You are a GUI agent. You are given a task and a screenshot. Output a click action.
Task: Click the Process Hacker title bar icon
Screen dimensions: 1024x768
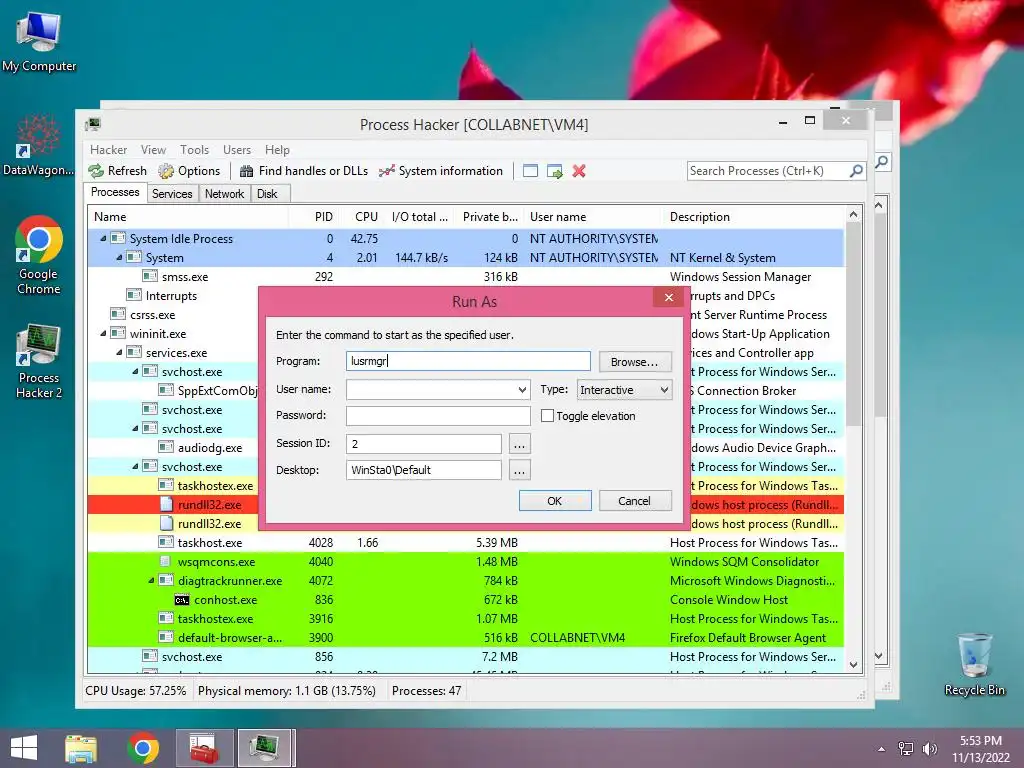click(x=93, y=124)
